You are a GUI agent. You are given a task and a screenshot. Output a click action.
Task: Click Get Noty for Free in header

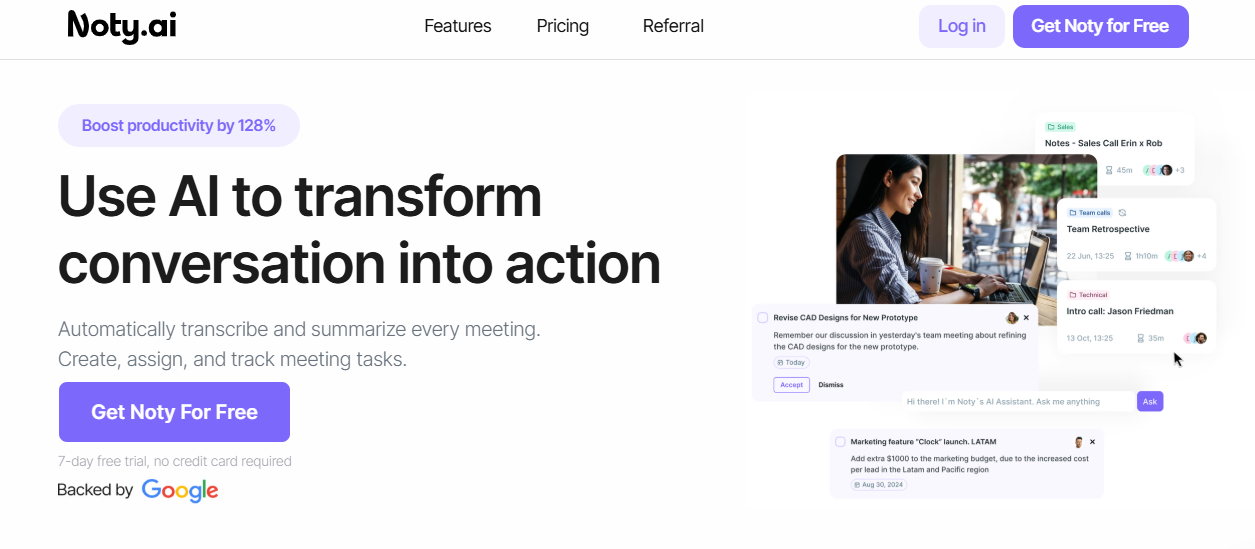(1100, 26)
